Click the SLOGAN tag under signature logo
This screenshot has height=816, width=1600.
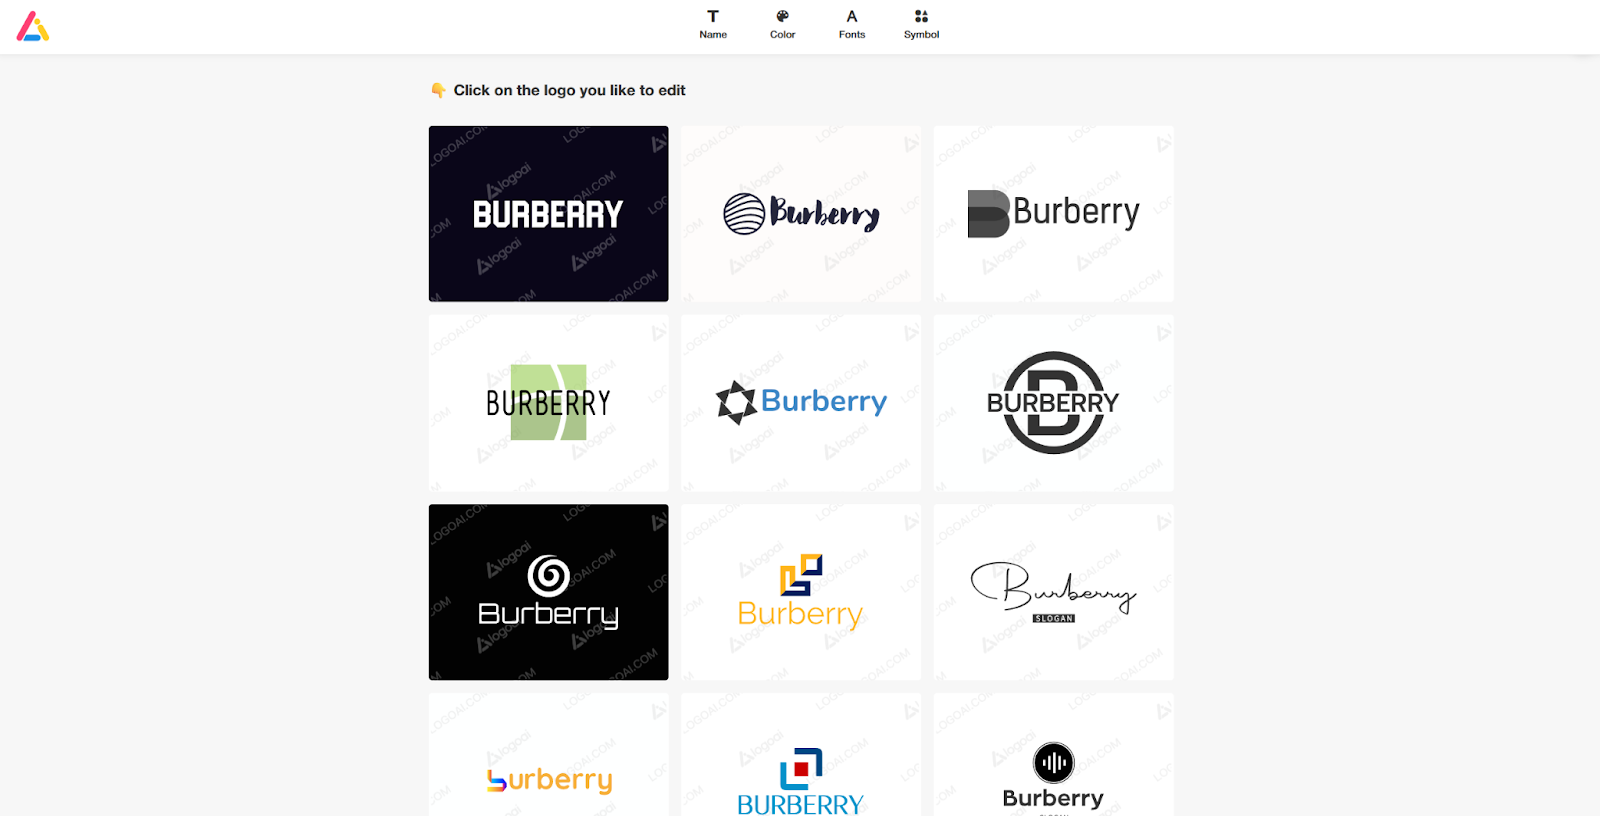[1054, 619]
